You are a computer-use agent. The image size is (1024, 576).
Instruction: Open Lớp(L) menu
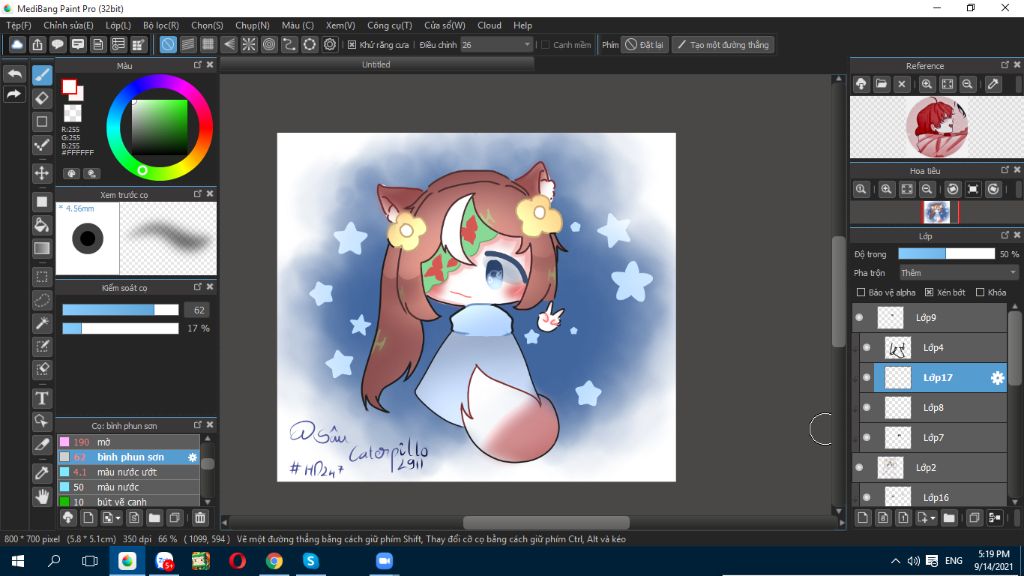[118, 25]
